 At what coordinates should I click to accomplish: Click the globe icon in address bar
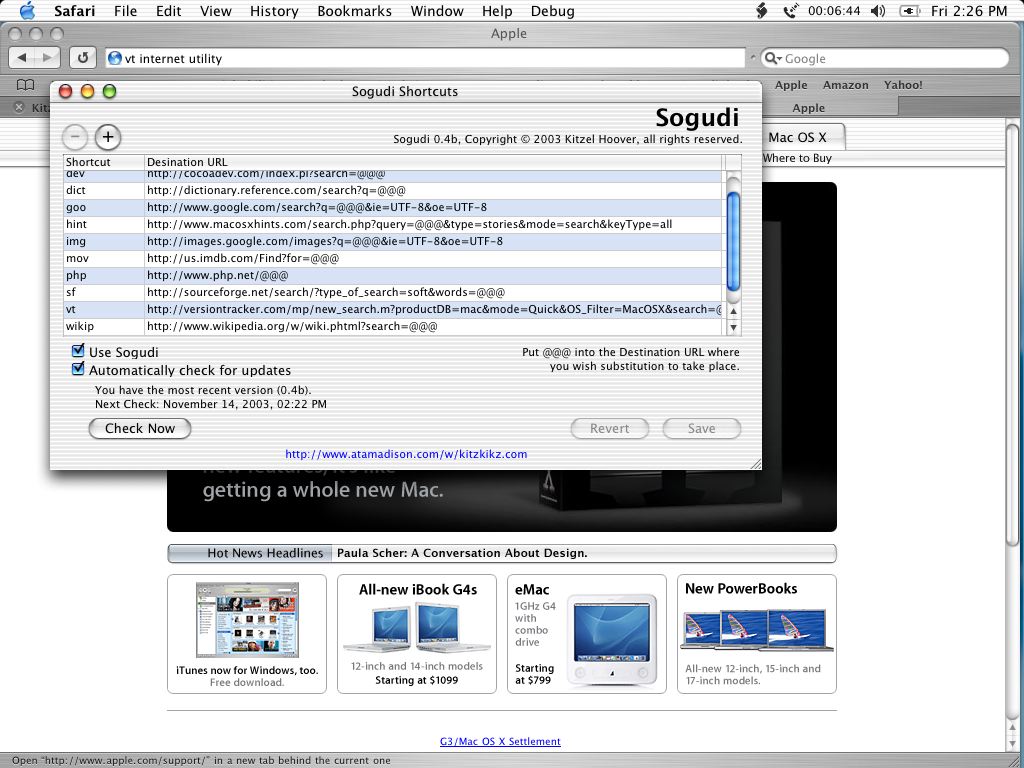click(x=115, y=58)
